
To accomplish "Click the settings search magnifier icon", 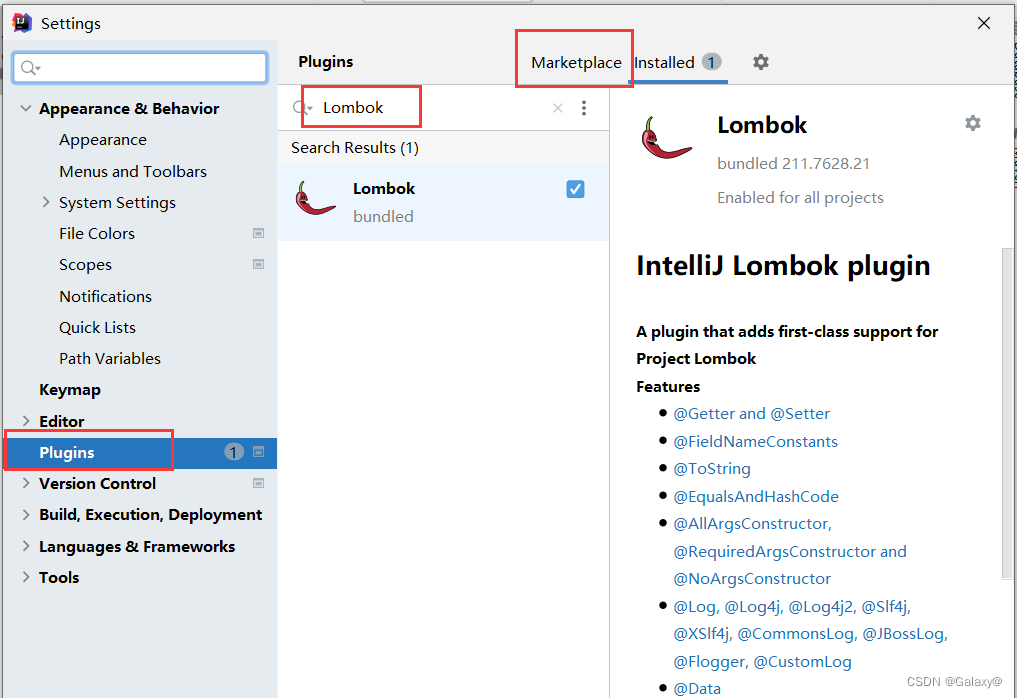I will 30,67.
